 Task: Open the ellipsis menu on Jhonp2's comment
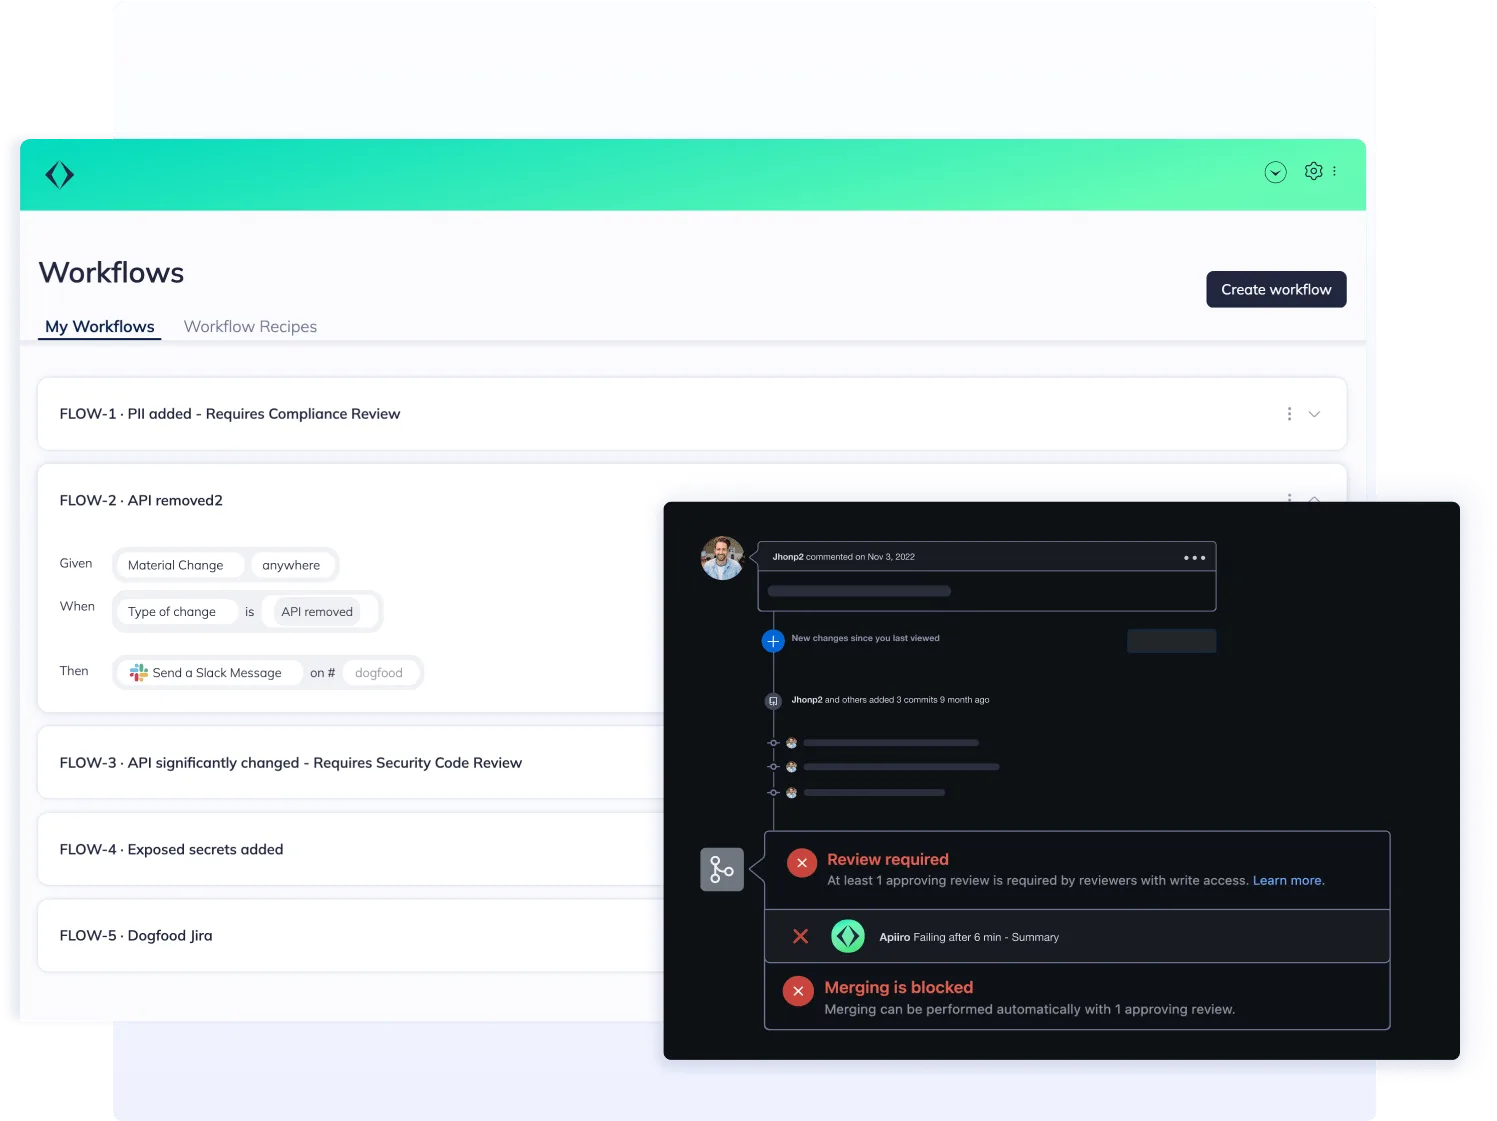pos(1194,557)
